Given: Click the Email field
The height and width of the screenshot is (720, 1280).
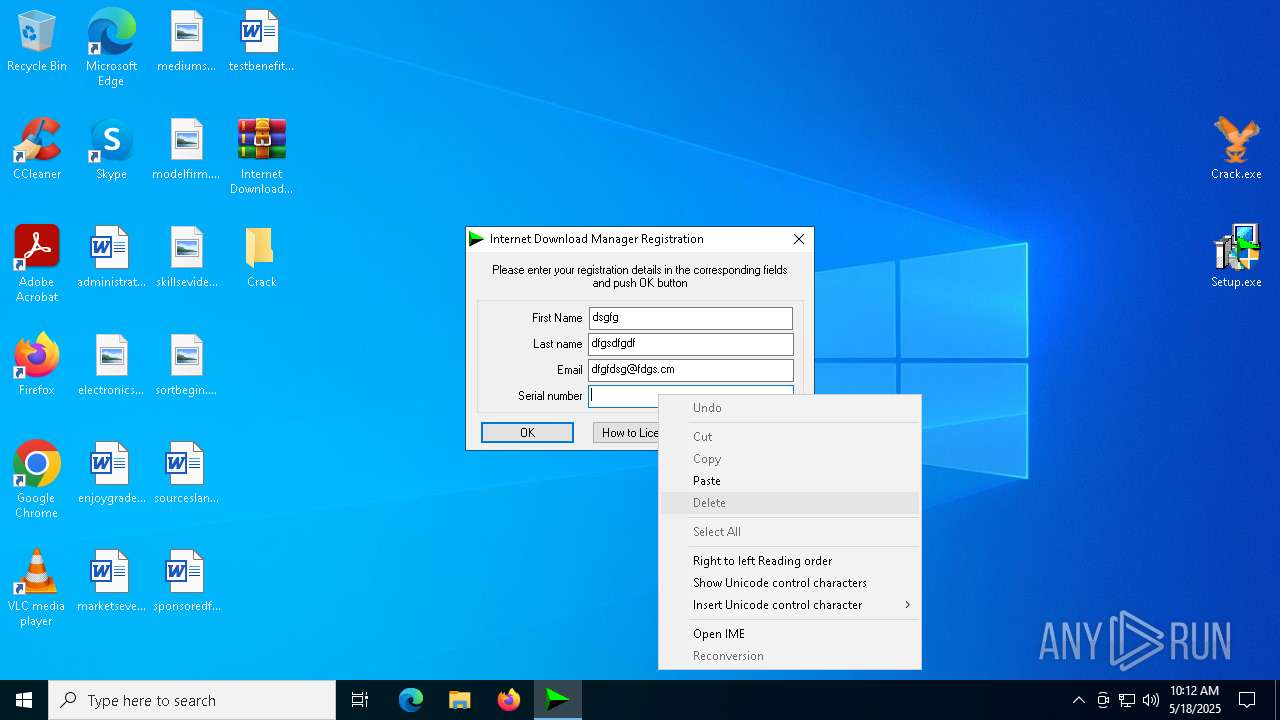Looking at the screenshot, I should [691, 370].
